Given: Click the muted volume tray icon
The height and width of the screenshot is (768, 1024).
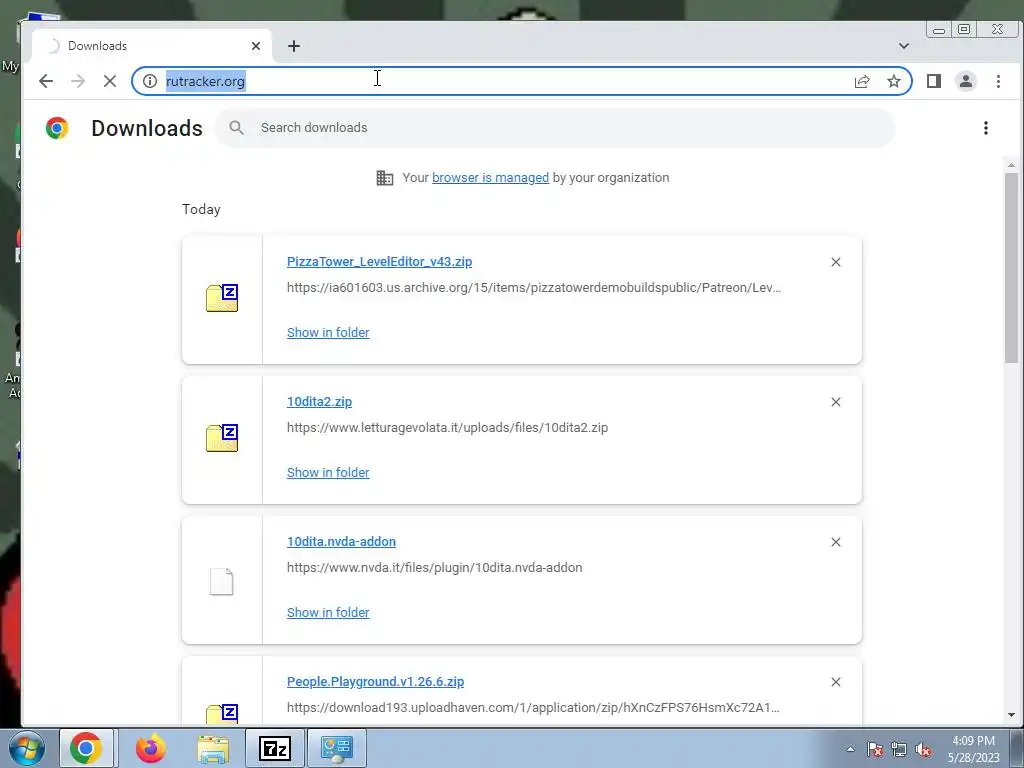Looking at the screenshot, I should click(923, 749).
